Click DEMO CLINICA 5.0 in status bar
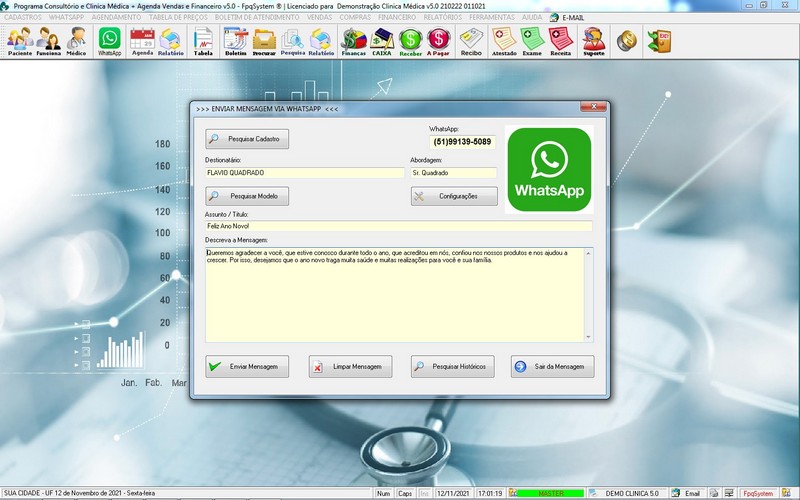This screenshot has height=500, width=800. click(x=632, y=493)
